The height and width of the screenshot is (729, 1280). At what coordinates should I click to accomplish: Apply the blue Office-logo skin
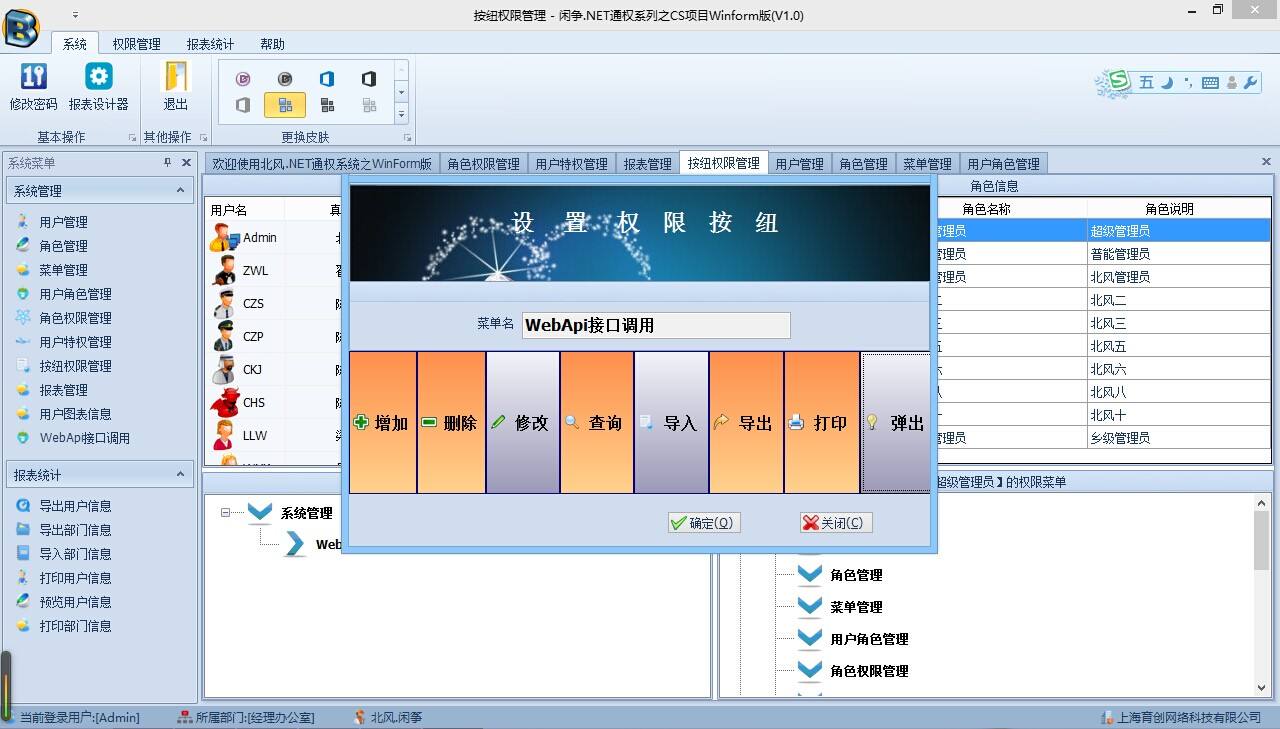[327, 78]
